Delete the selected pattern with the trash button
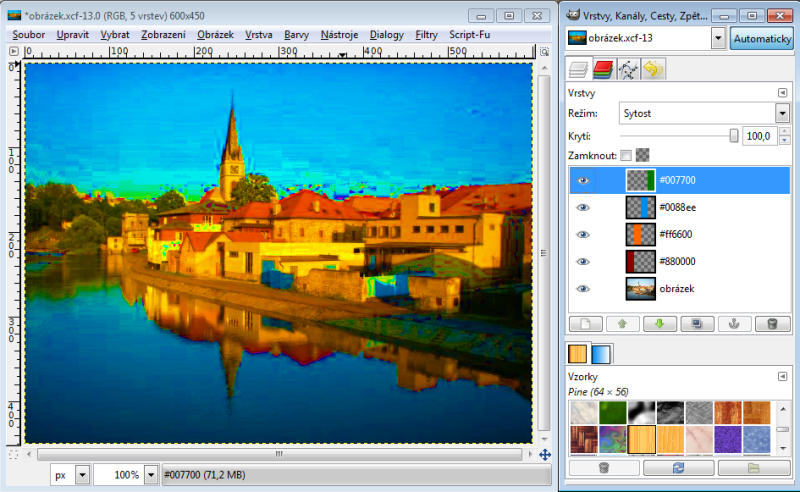Screen dimensions: 800x492 tap(604, 468)
